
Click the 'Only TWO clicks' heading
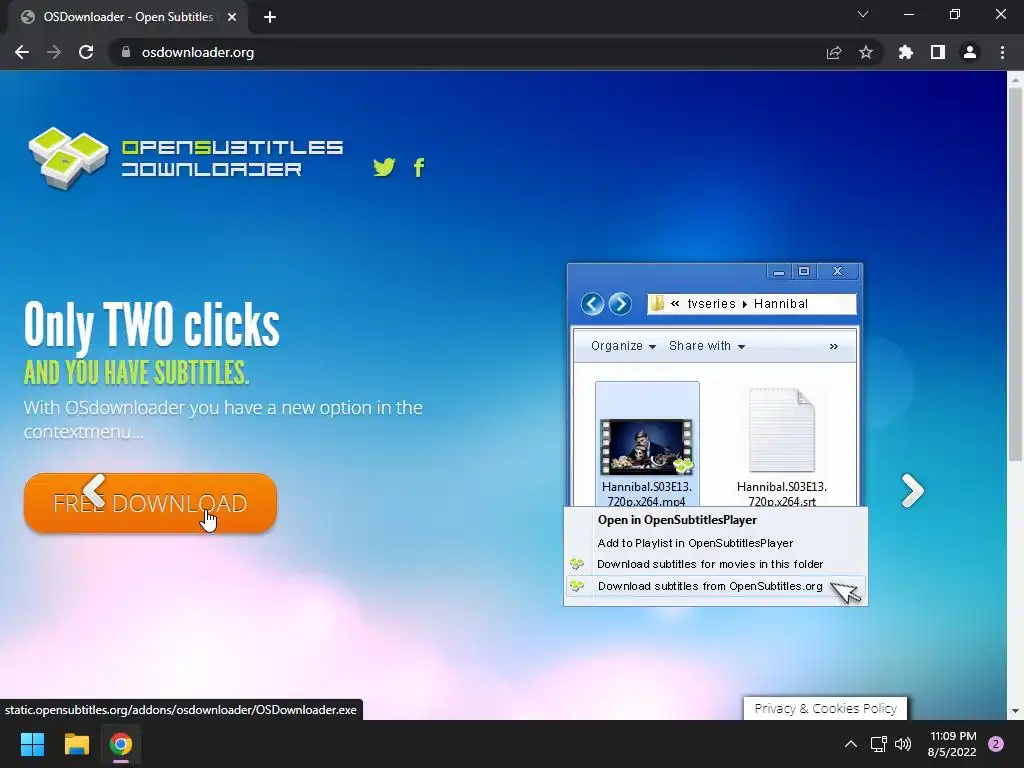click(152, 325)
